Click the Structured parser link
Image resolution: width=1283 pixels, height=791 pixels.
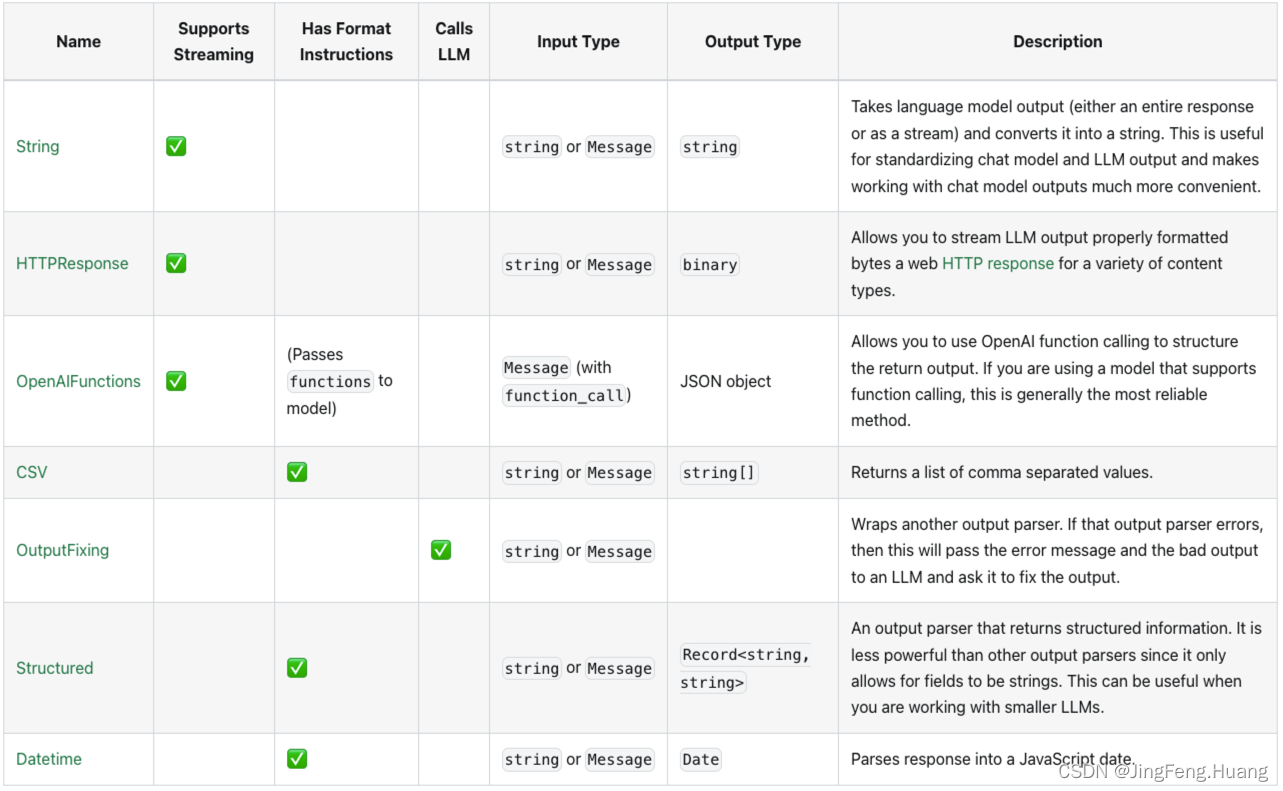coord(55,668)
